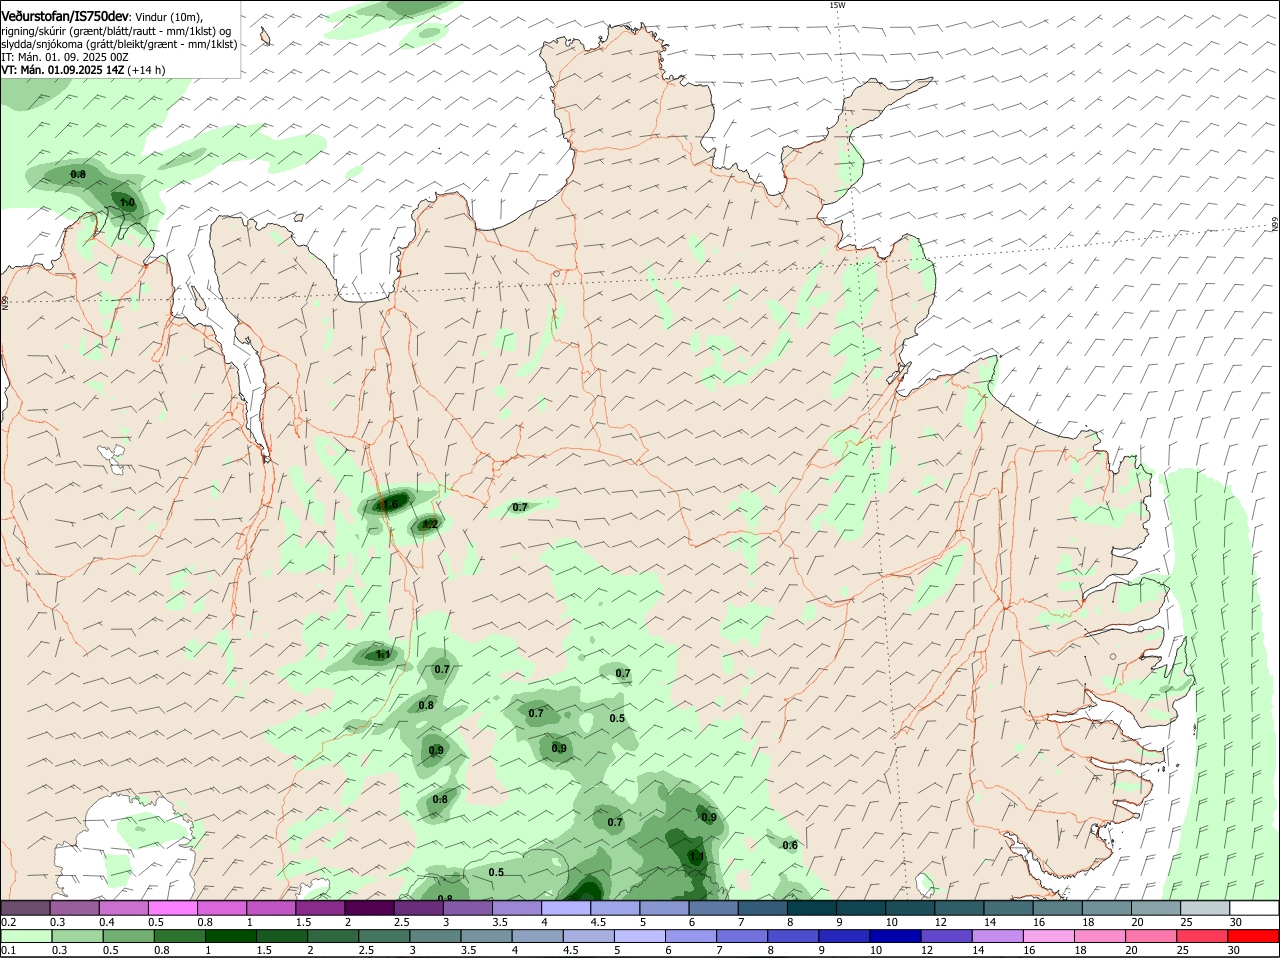The width and height of the screenshot is (1280, 958).
Task: Pick the white upper-row swatch at 30
Action: pos(1255,907)
